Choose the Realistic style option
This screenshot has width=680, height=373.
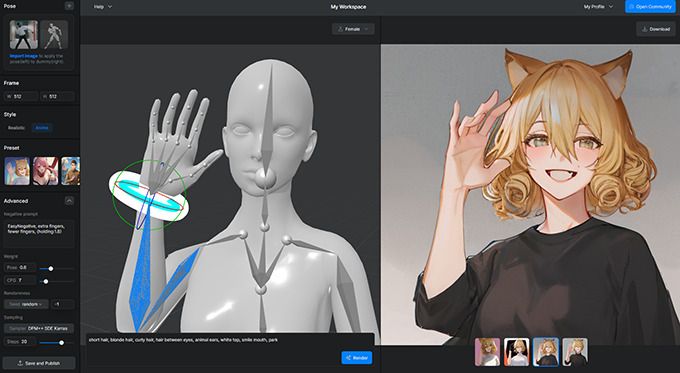(16, 128)
